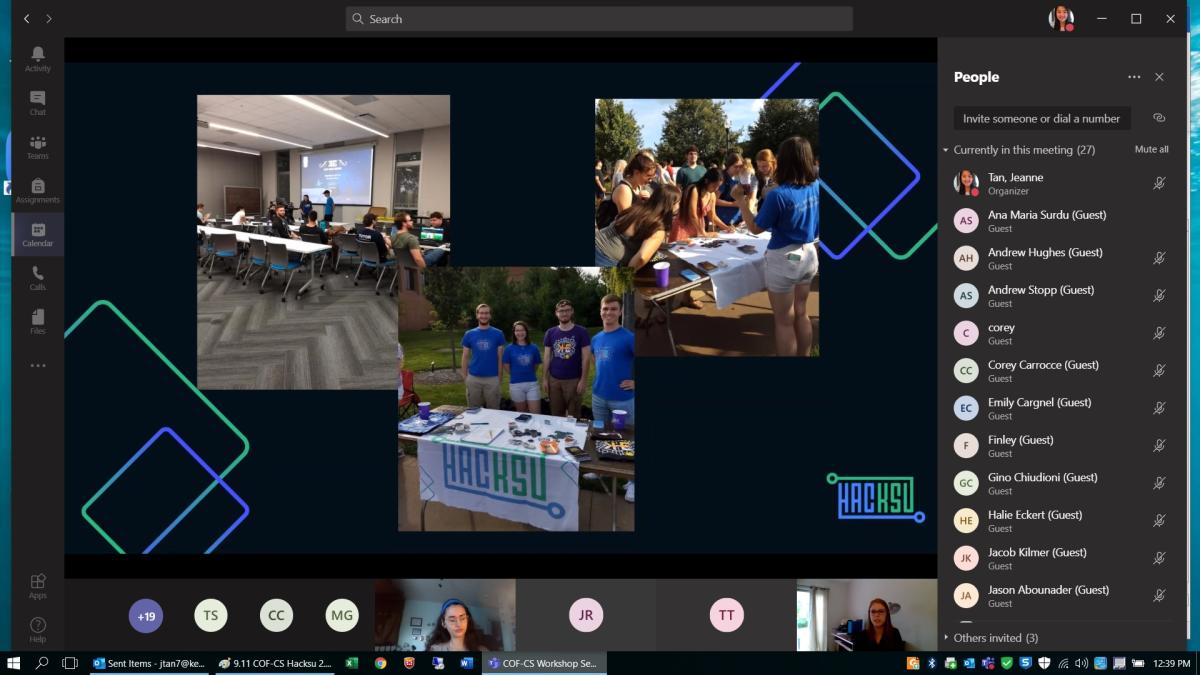Open Chrome from the taskbar
The height and width of the screenshot is (675, 1200).
381,663
